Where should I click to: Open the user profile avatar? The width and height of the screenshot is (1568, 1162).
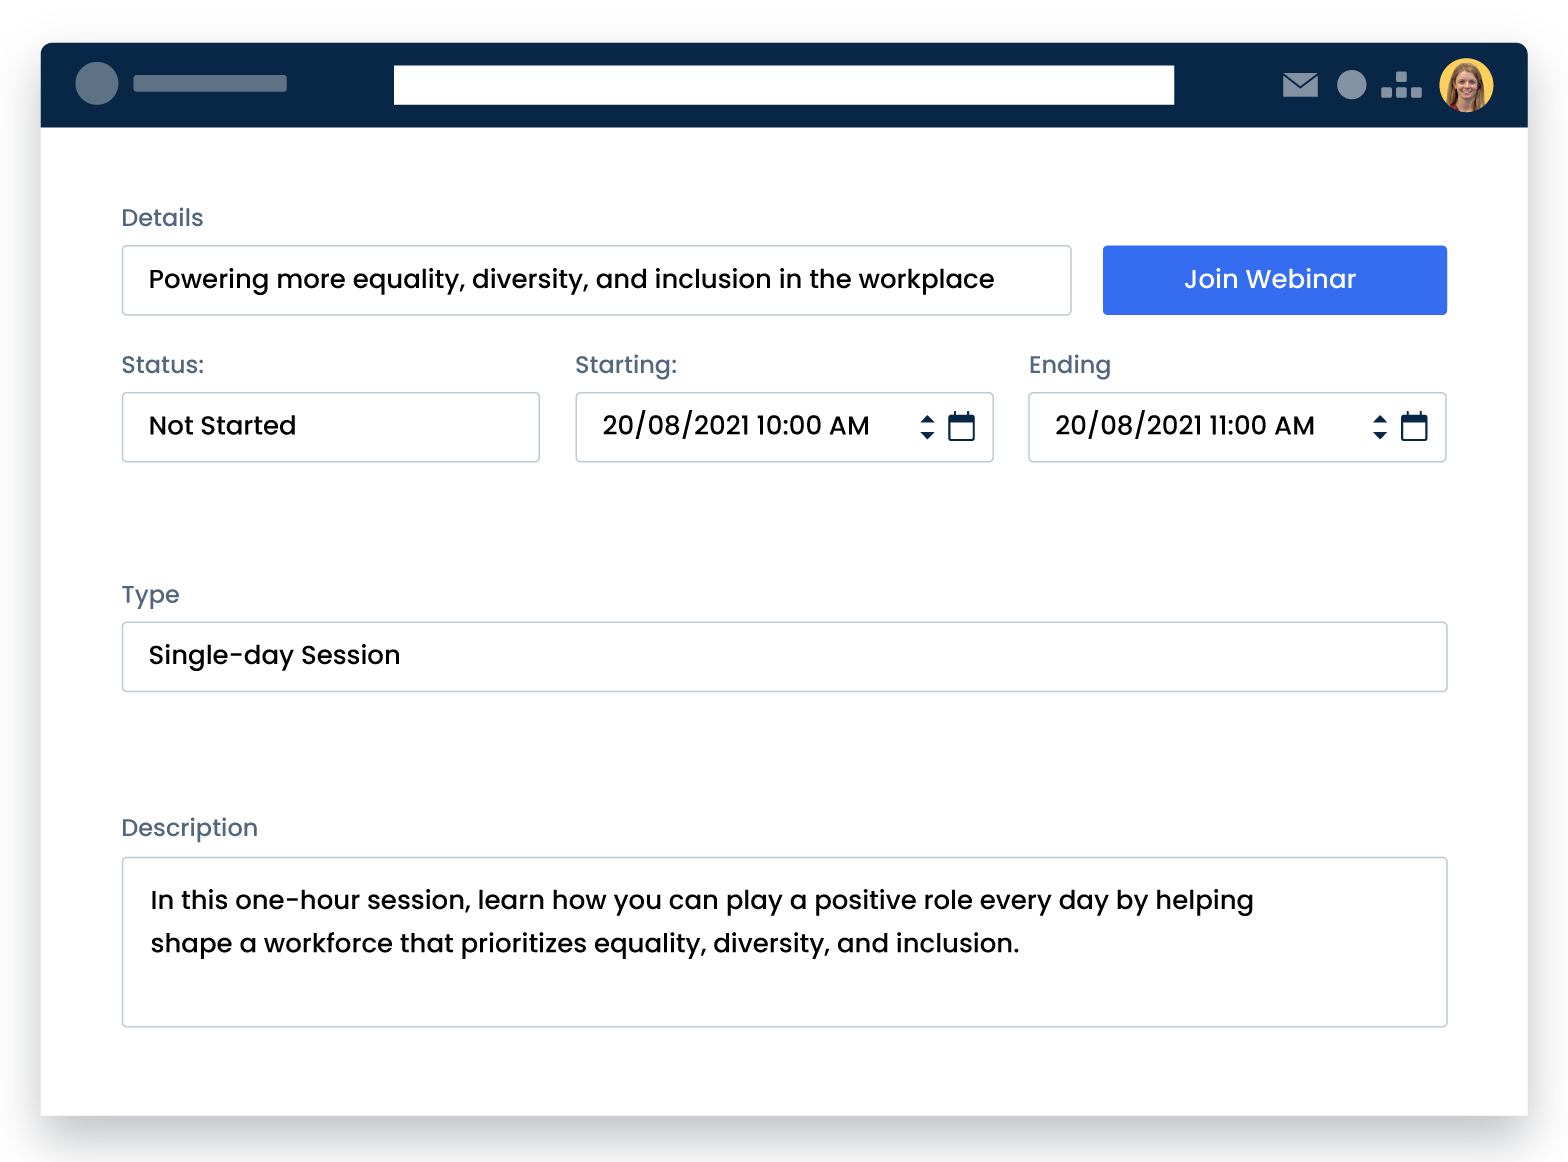click(x=1466, y=85)
